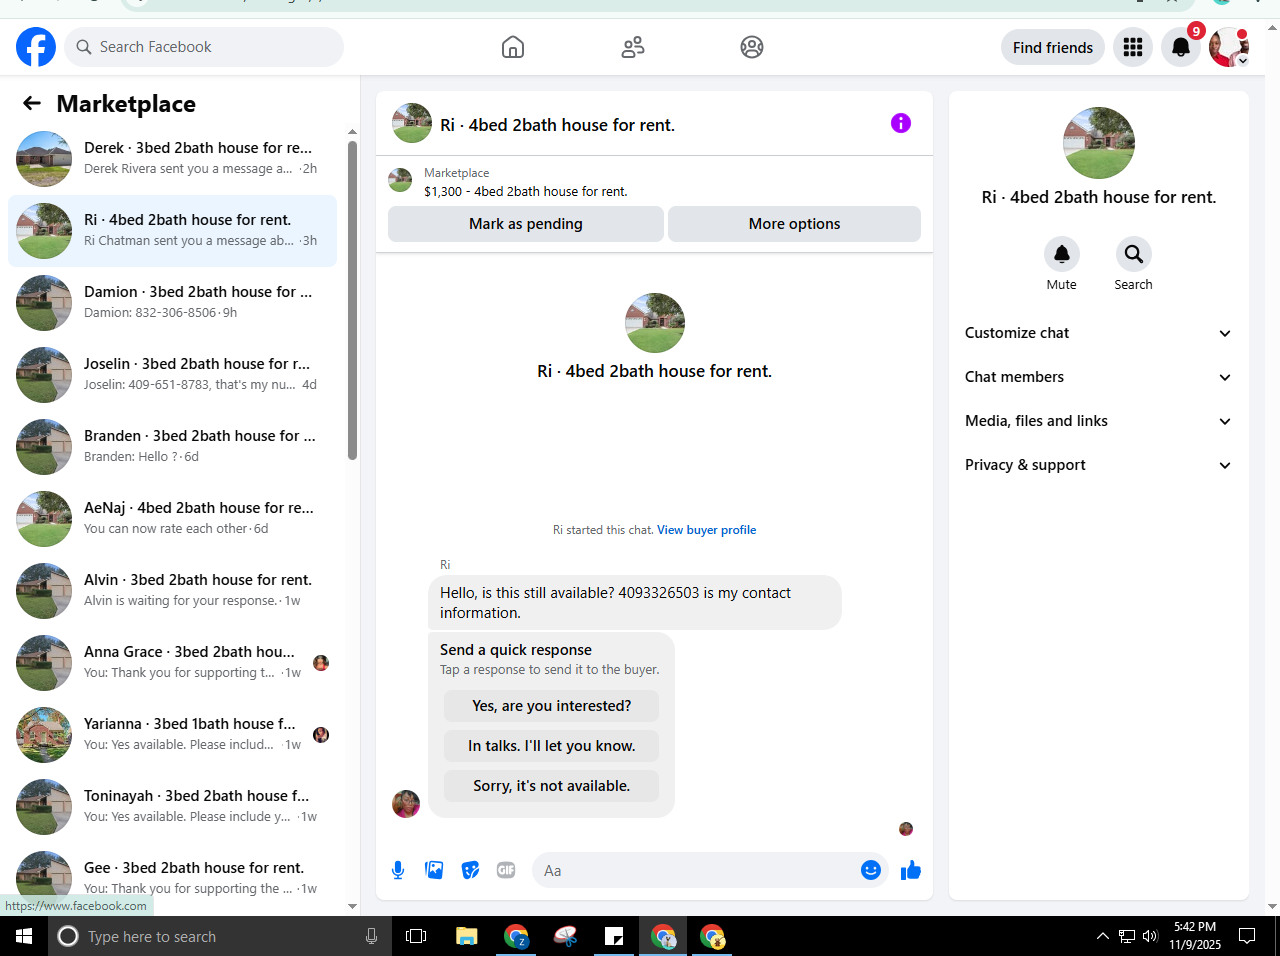Screen dimensions: 1280x956
Task: Mute the conversation with bell icon
Action: 1062,254
